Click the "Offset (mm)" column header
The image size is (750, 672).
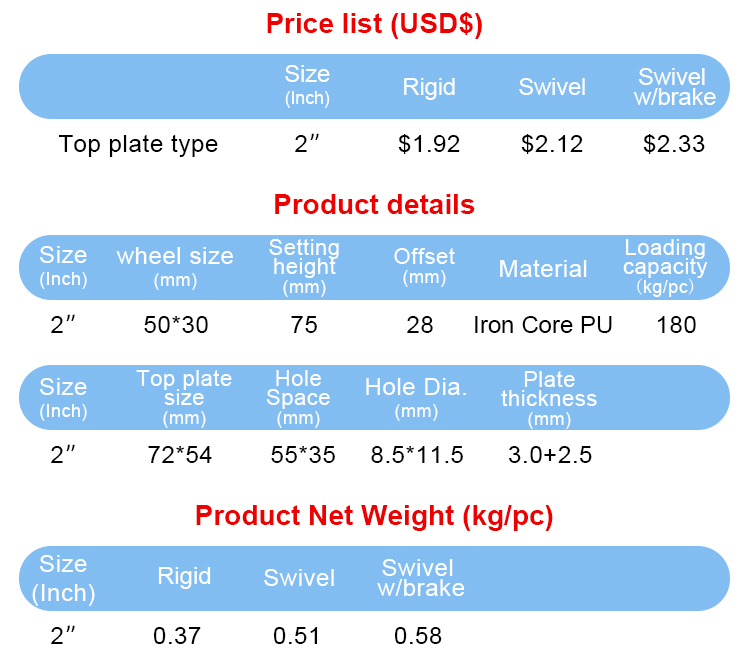coord(424,265)
